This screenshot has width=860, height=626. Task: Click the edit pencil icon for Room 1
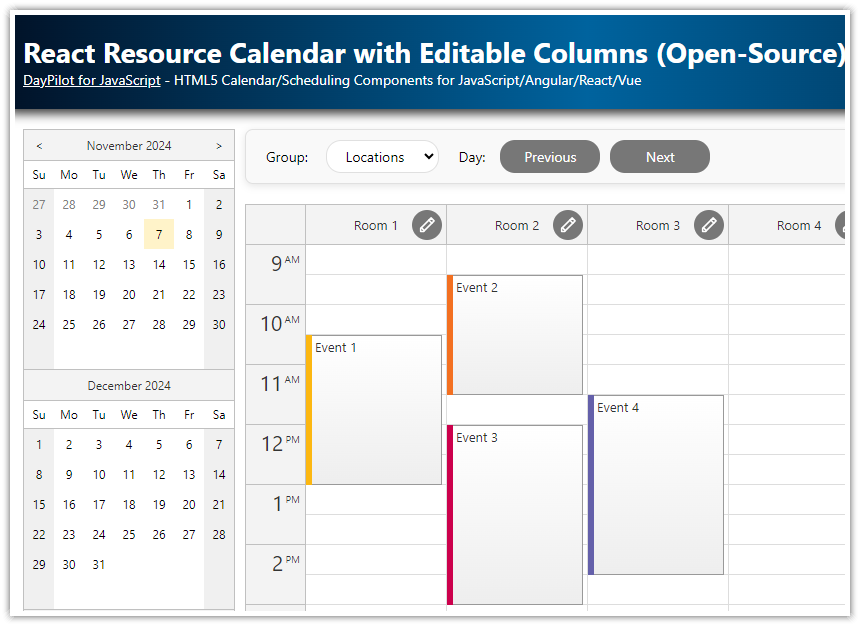click(x=427, y=225)
